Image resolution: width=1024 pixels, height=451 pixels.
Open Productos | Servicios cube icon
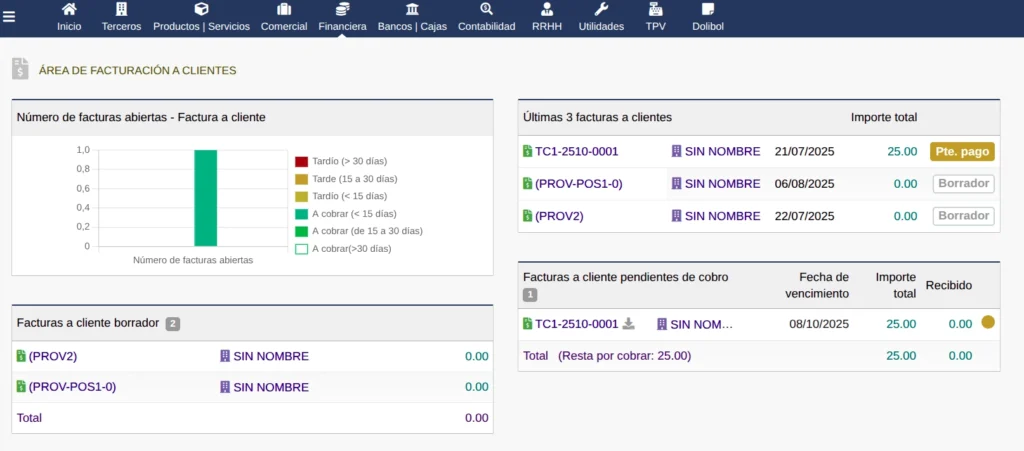pyautogui.click(x=201, y=9)
